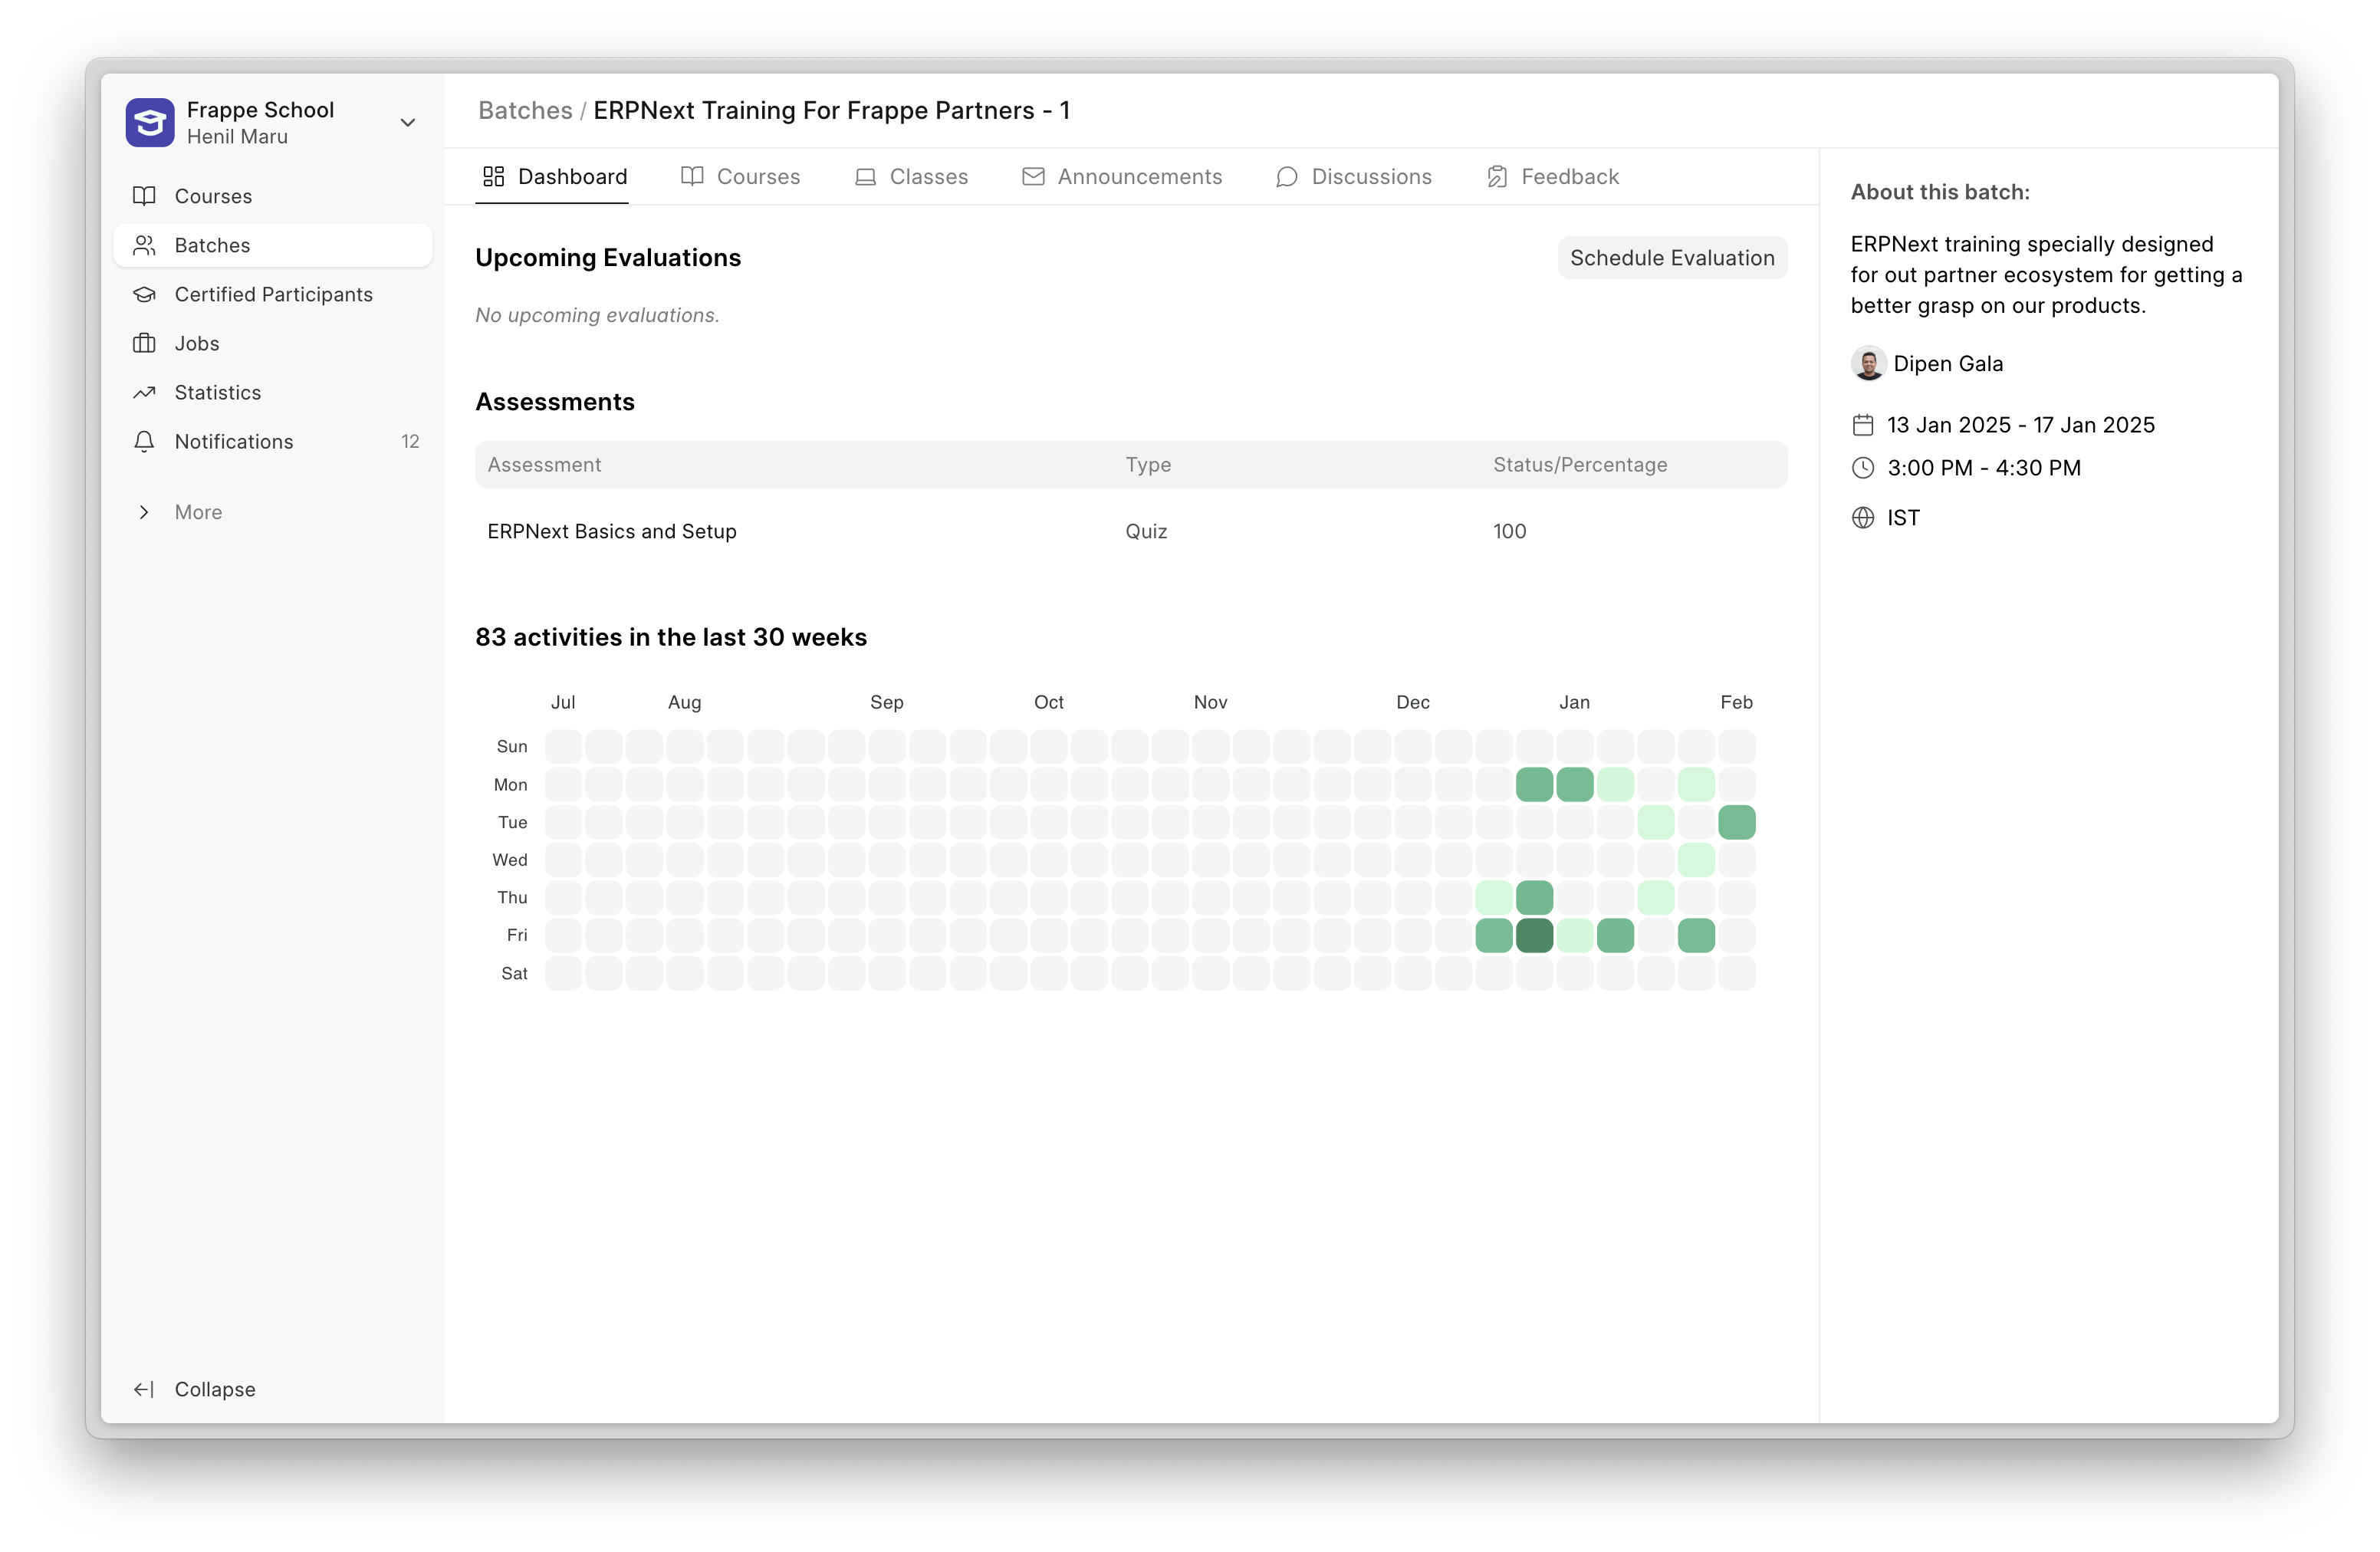2380x1552 pixels.
Task: Go to the Discussions tab
Action: [1354, 177]
